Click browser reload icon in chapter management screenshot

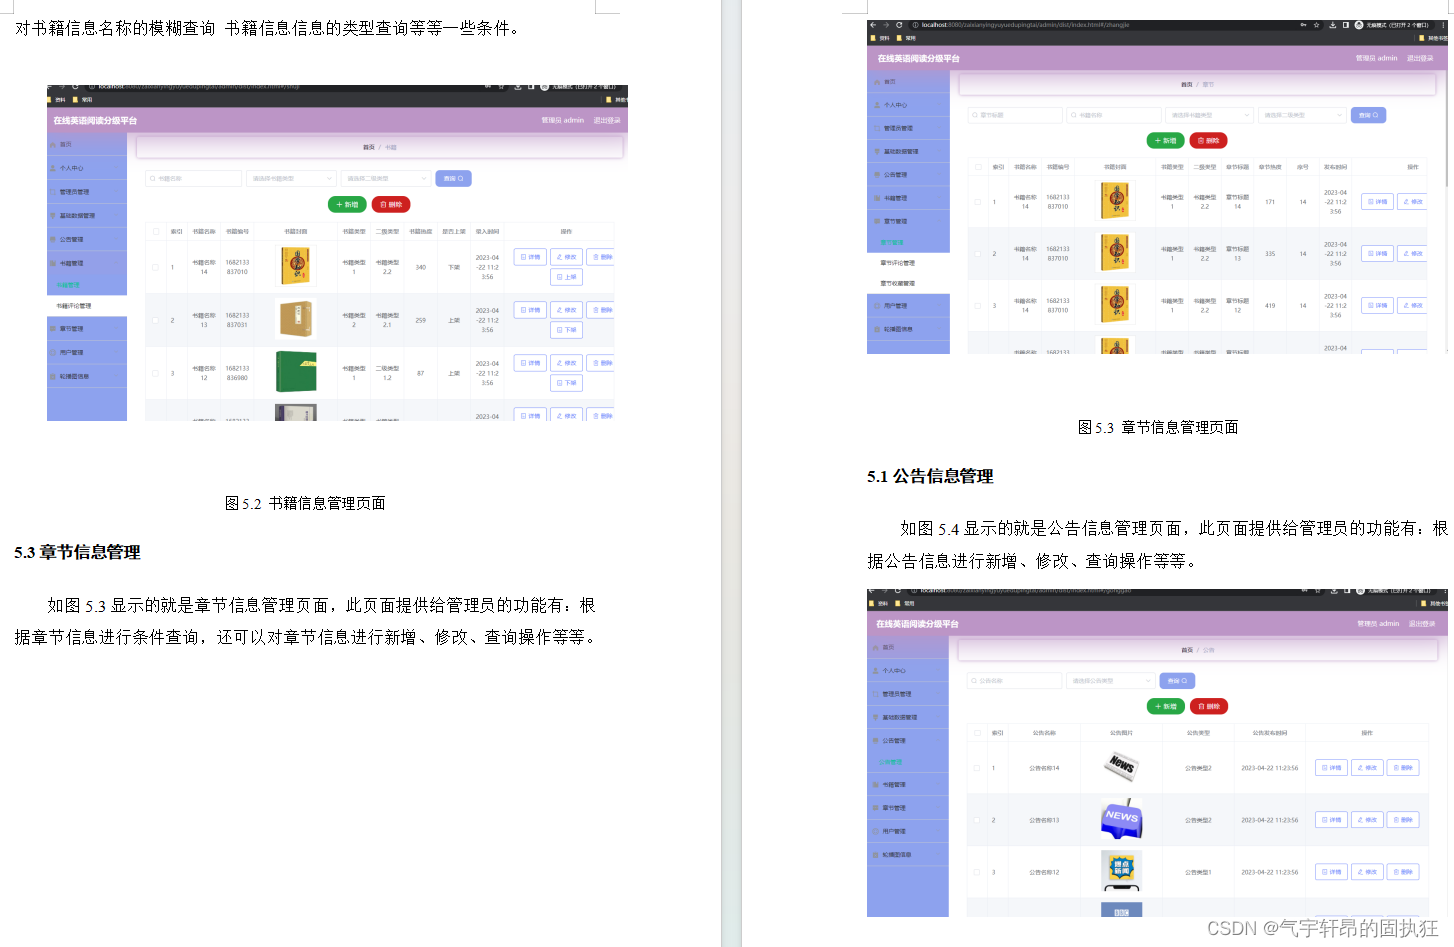(x=899, y=25)
